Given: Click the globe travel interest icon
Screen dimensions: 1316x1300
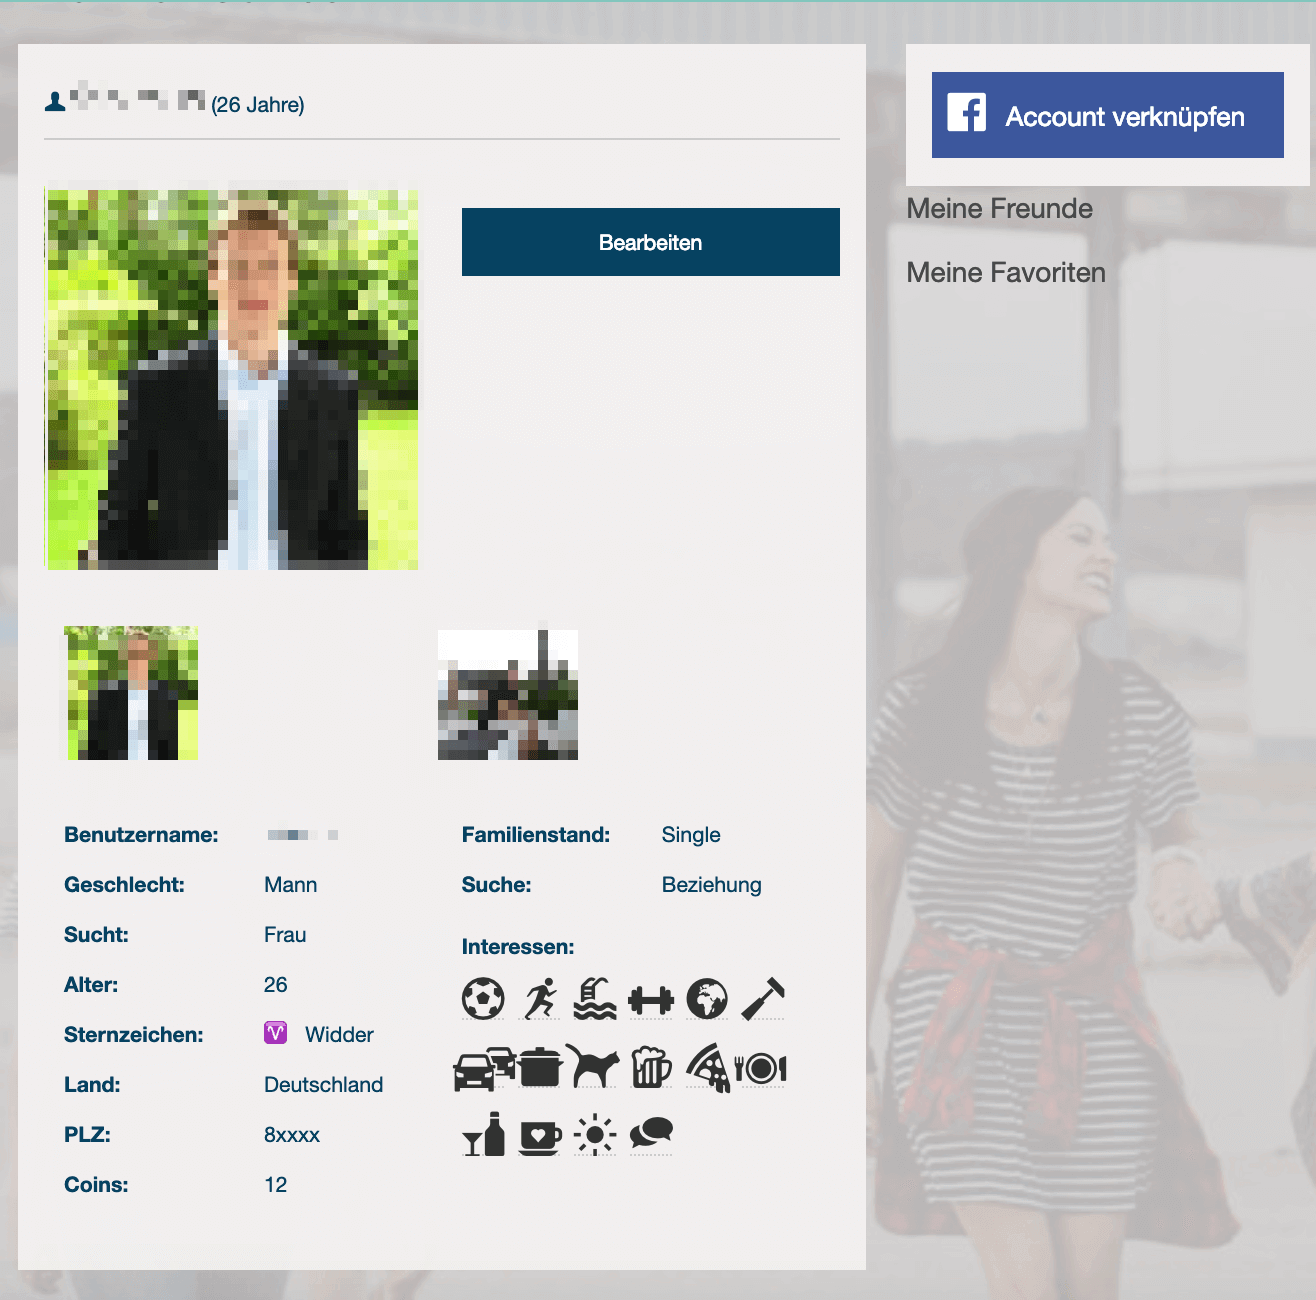Looking at the screenshot, I should coord(707,999).
